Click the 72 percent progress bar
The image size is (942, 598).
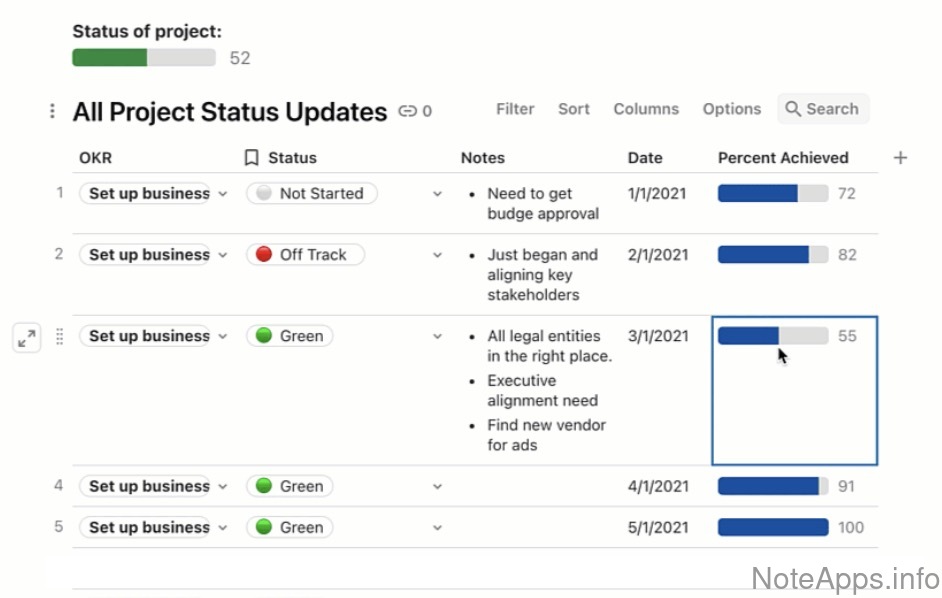point(772,194)
